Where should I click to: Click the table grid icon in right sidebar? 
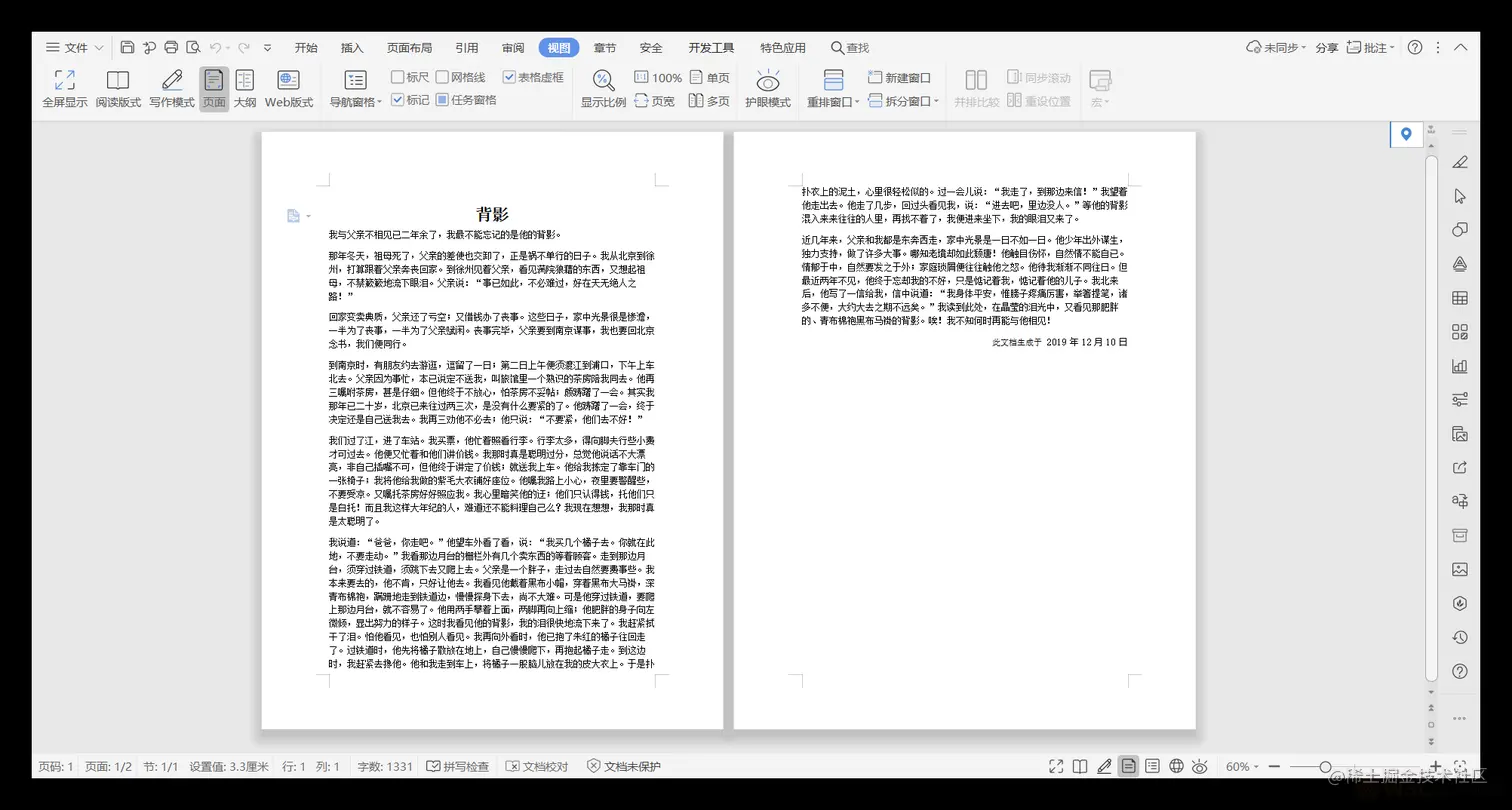click(x=1460, y=298)
